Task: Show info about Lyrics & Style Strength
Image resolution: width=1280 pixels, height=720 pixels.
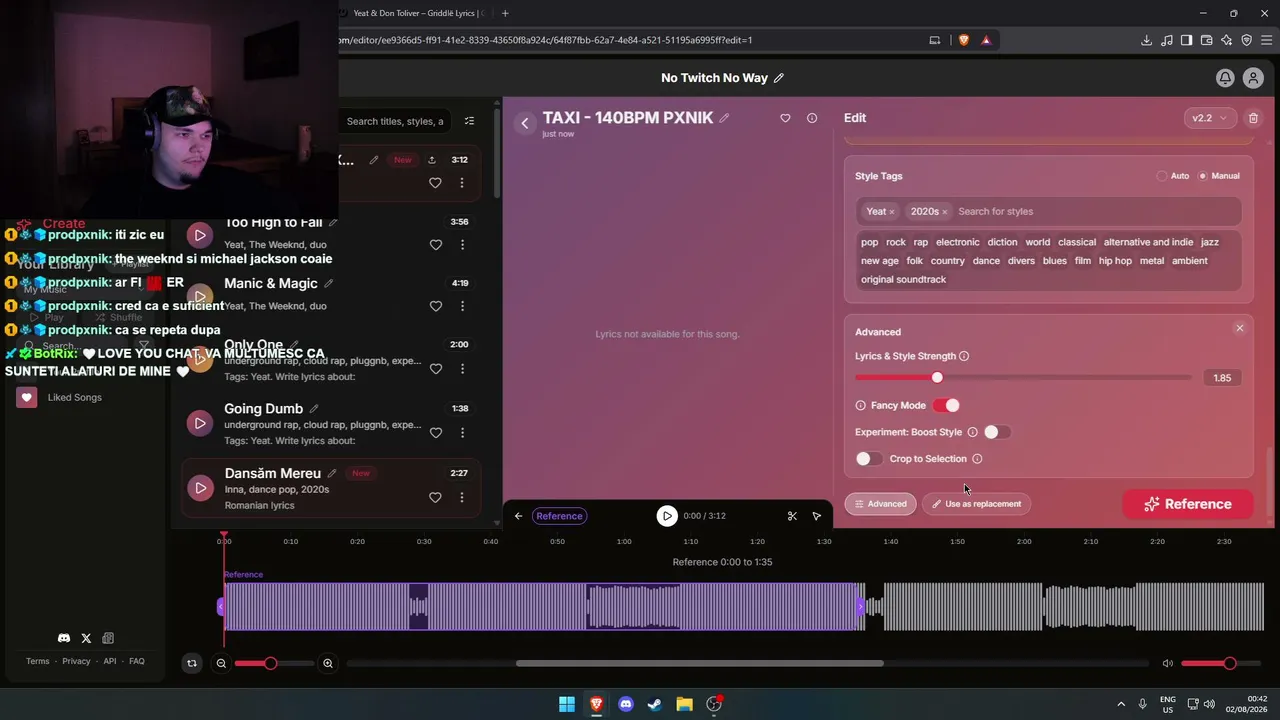Action: 964,356
